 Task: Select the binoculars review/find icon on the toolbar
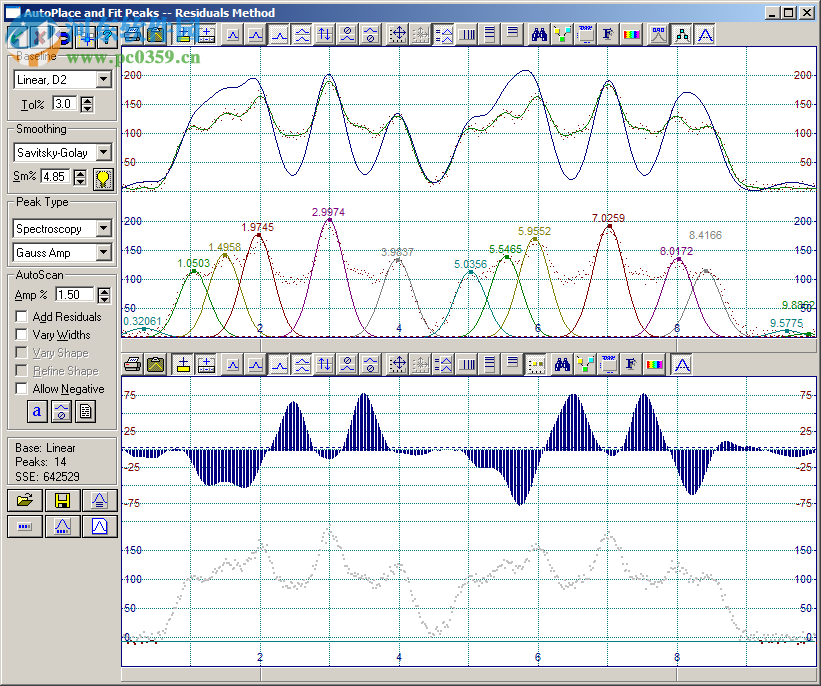point(537,33)
